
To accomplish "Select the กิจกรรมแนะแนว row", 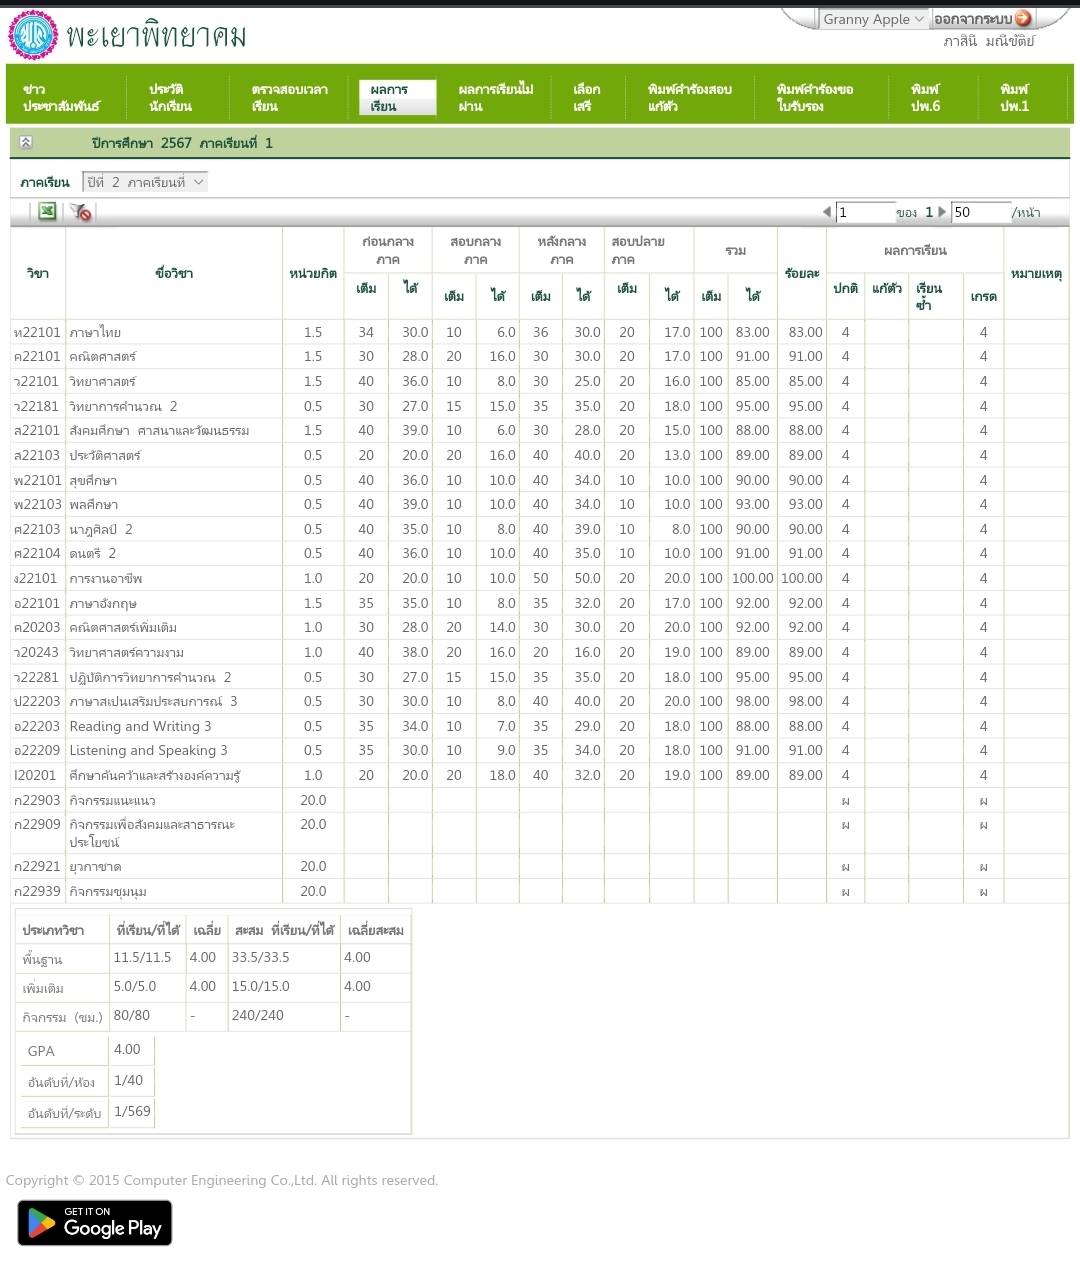I will coord(540,800).
